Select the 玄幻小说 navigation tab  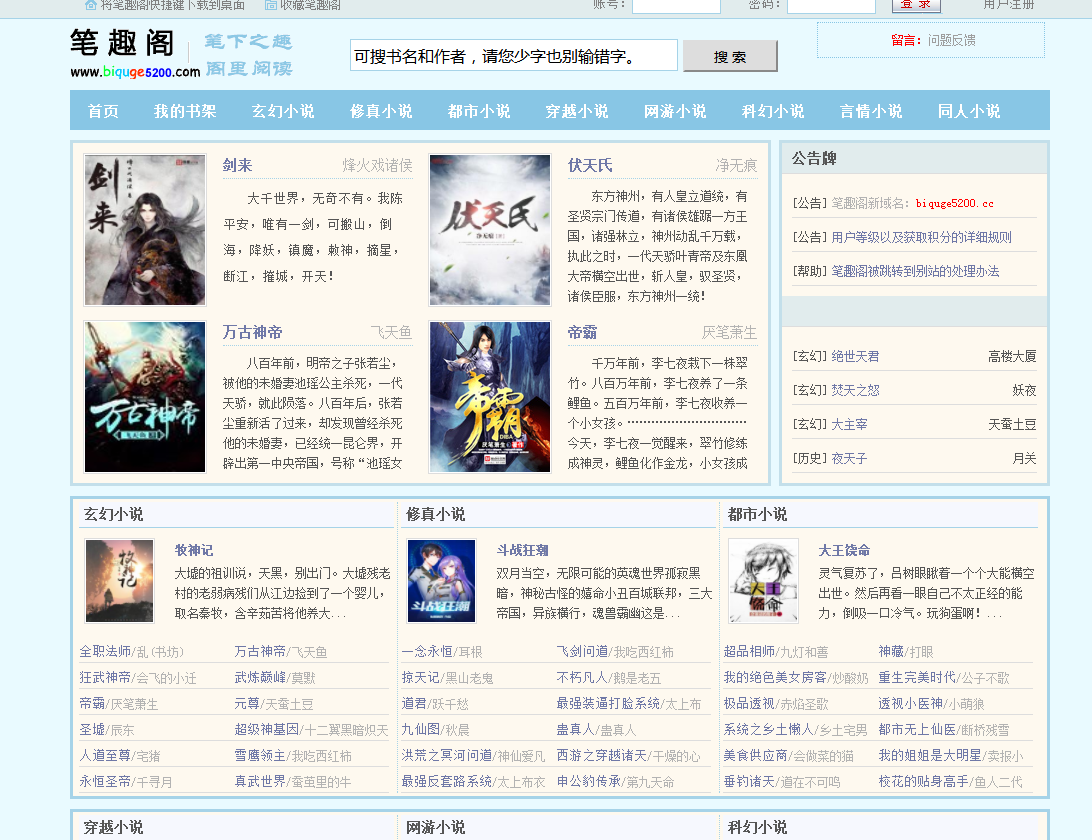point(283,111)
